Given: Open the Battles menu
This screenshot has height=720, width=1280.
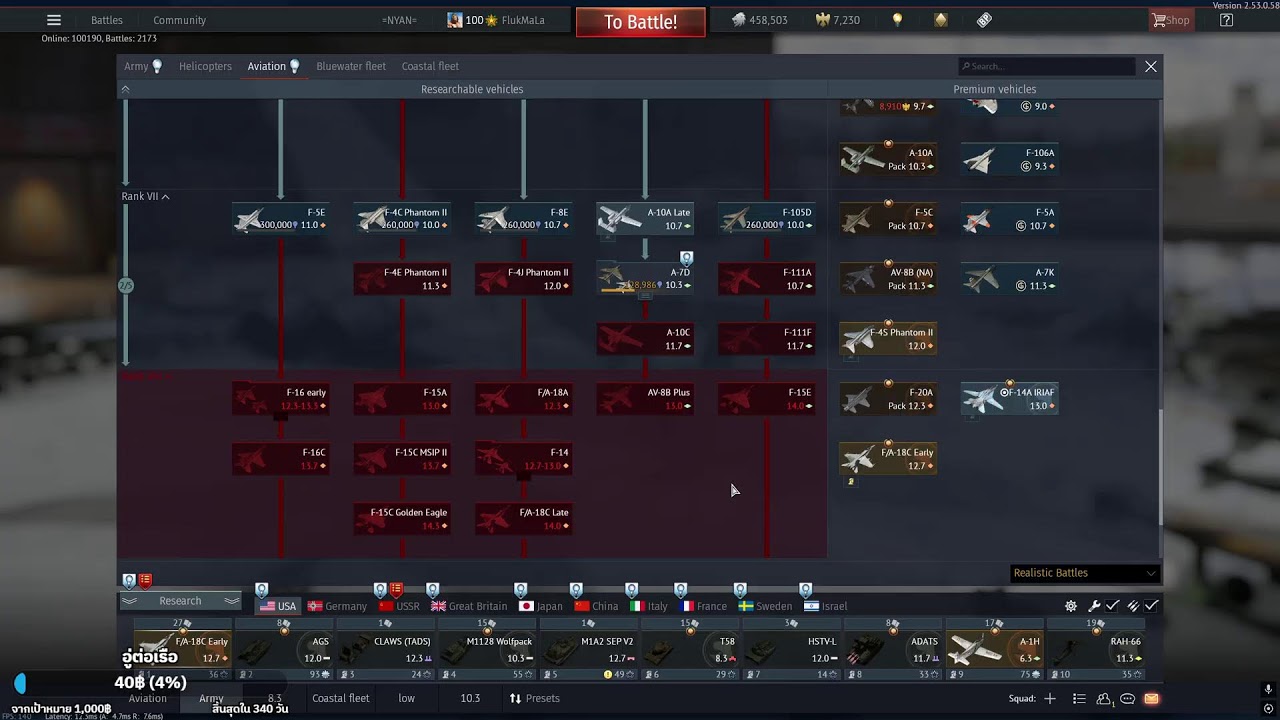Looking at the screenshot, I should click(x=107, y=20).
